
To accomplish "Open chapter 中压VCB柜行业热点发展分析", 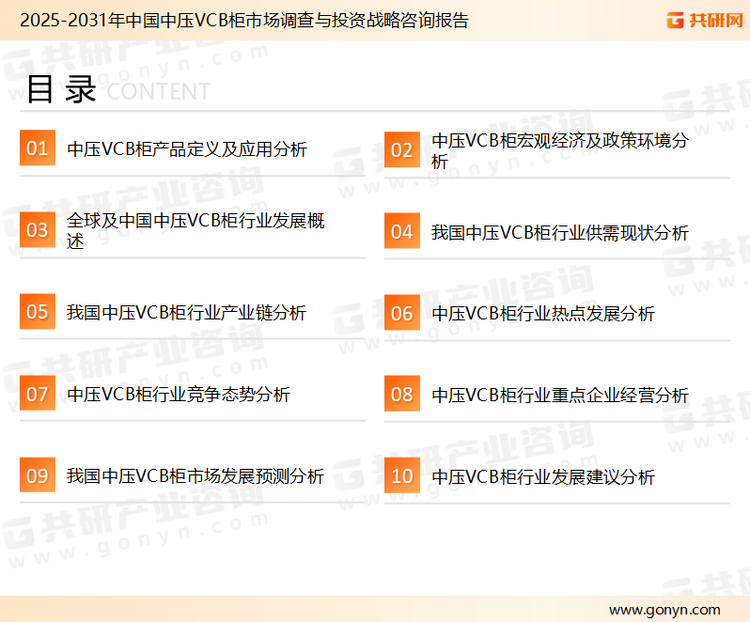I will coord(543,314).
